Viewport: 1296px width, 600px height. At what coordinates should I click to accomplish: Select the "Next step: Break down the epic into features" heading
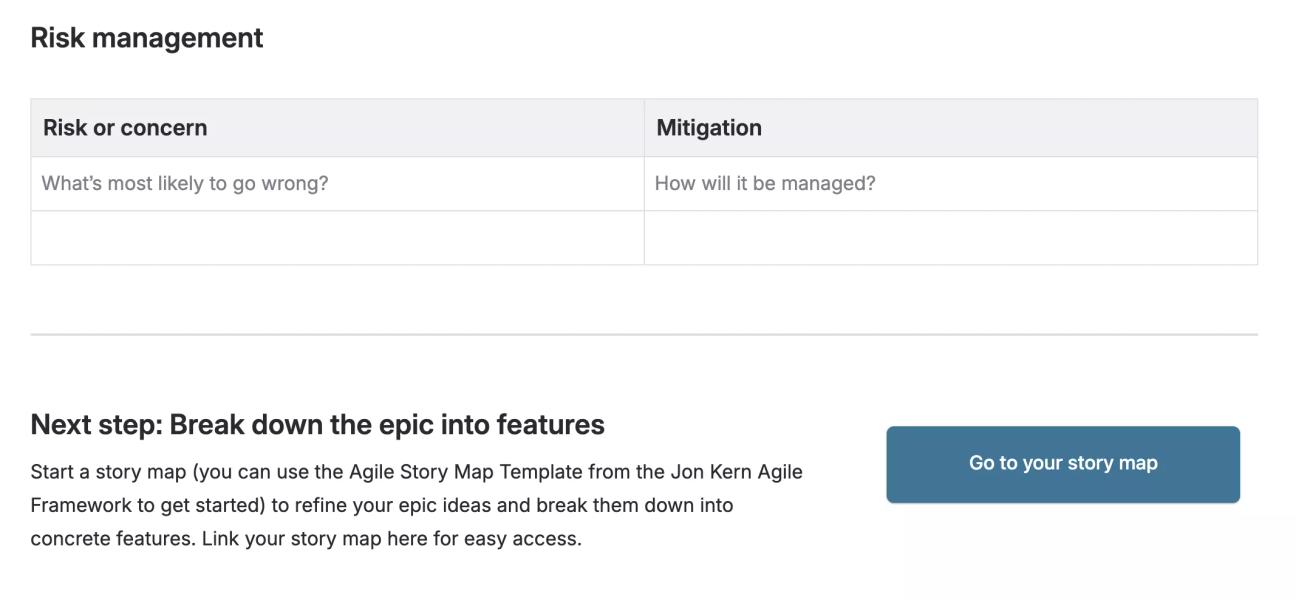(x=317, y=424)
